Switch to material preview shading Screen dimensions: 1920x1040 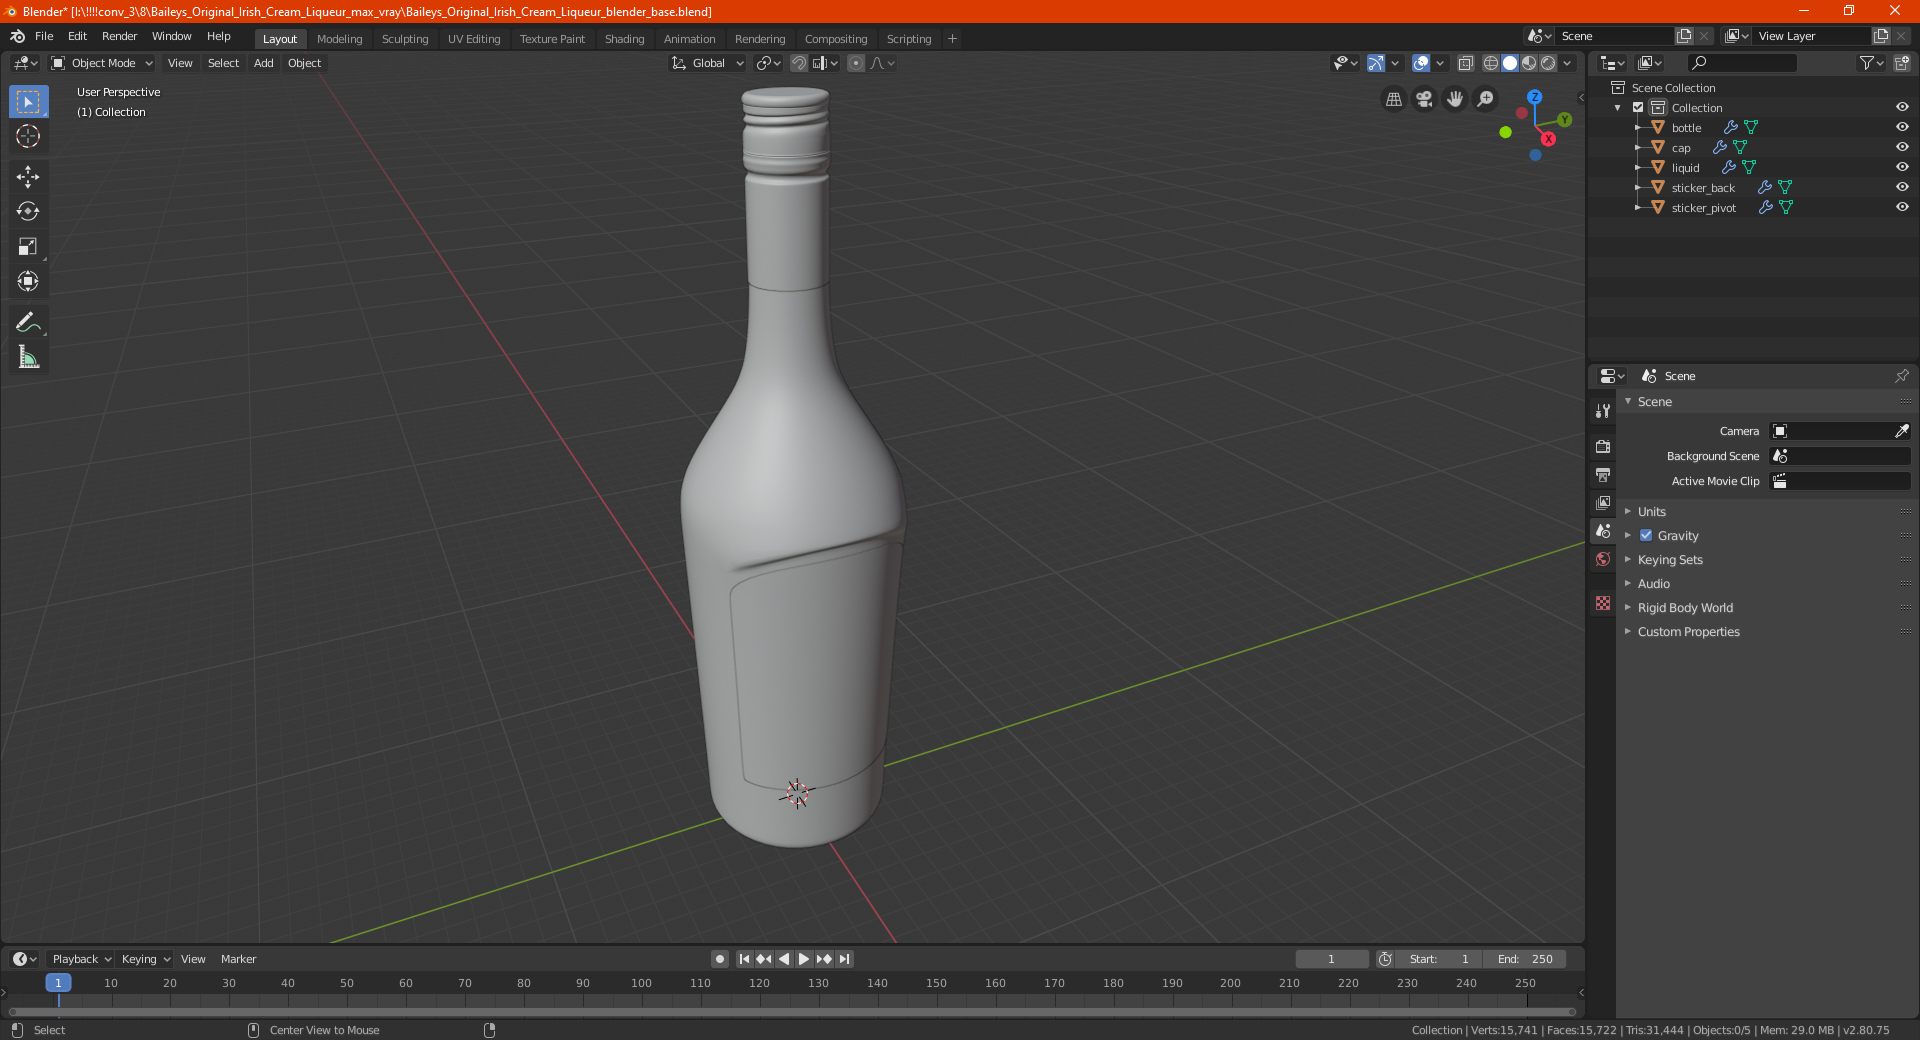(1529, 63)
